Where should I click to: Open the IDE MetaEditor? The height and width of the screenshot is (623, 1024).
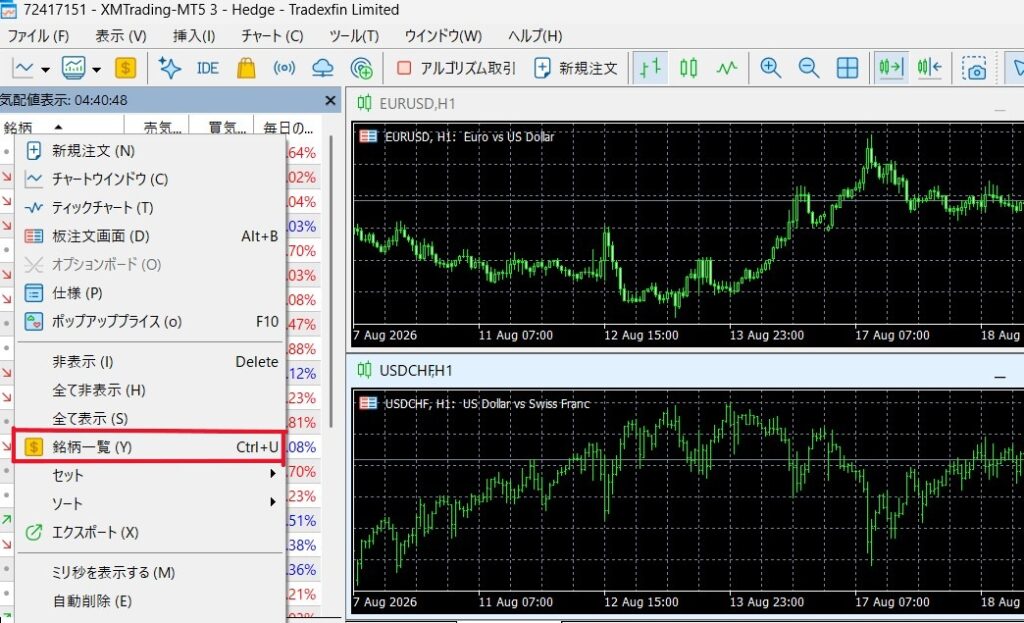[208, 68]
